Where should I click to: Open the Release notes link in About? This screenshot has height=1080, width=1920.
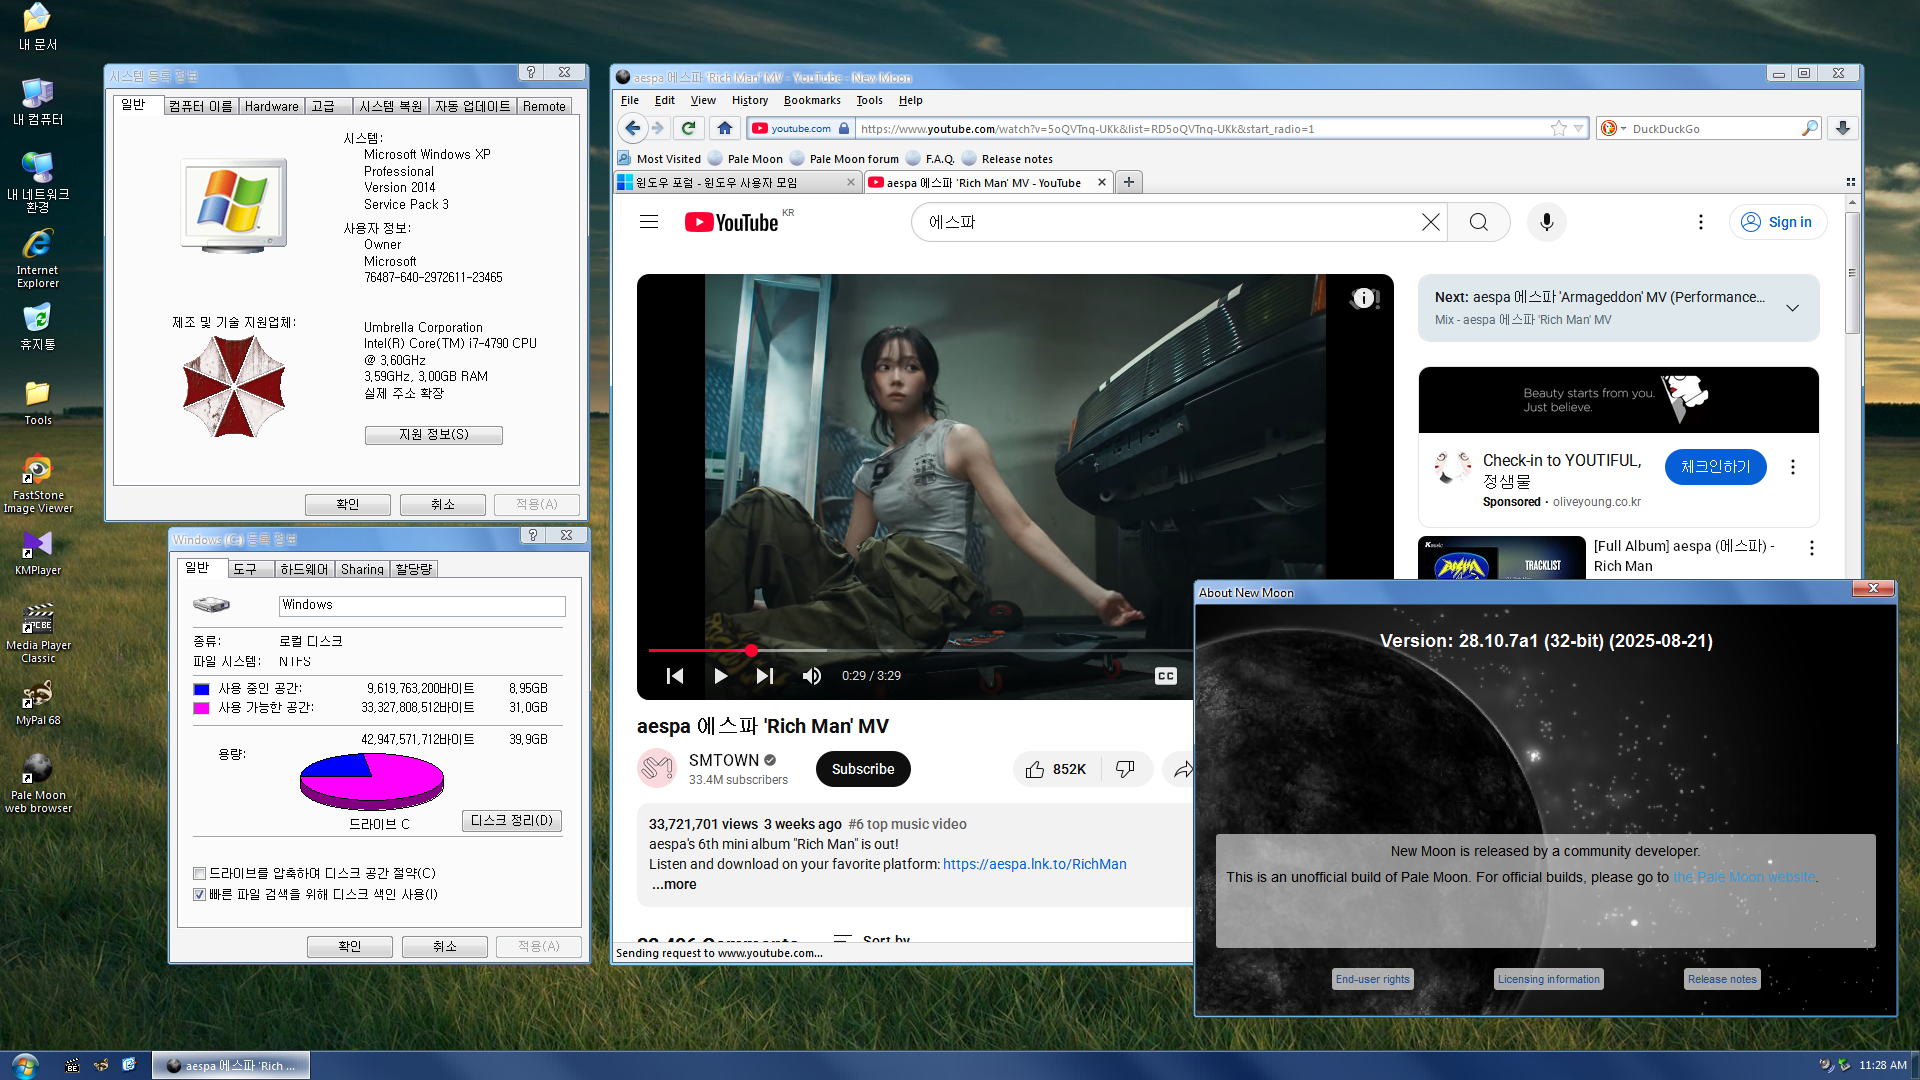pyautogui.click(x=1721, y=979)
